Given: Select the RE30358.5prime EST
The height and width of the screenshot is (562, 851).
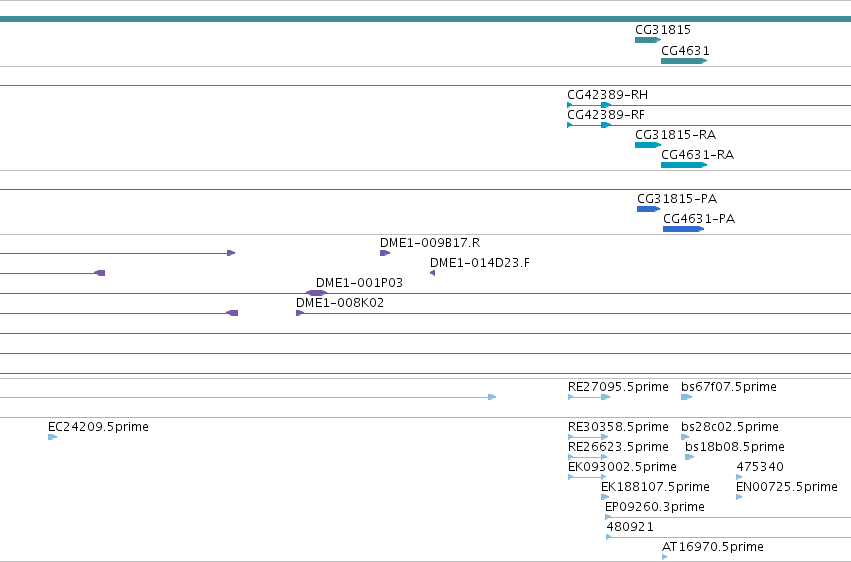Looking at the screenshot, I should click(618, 427).
